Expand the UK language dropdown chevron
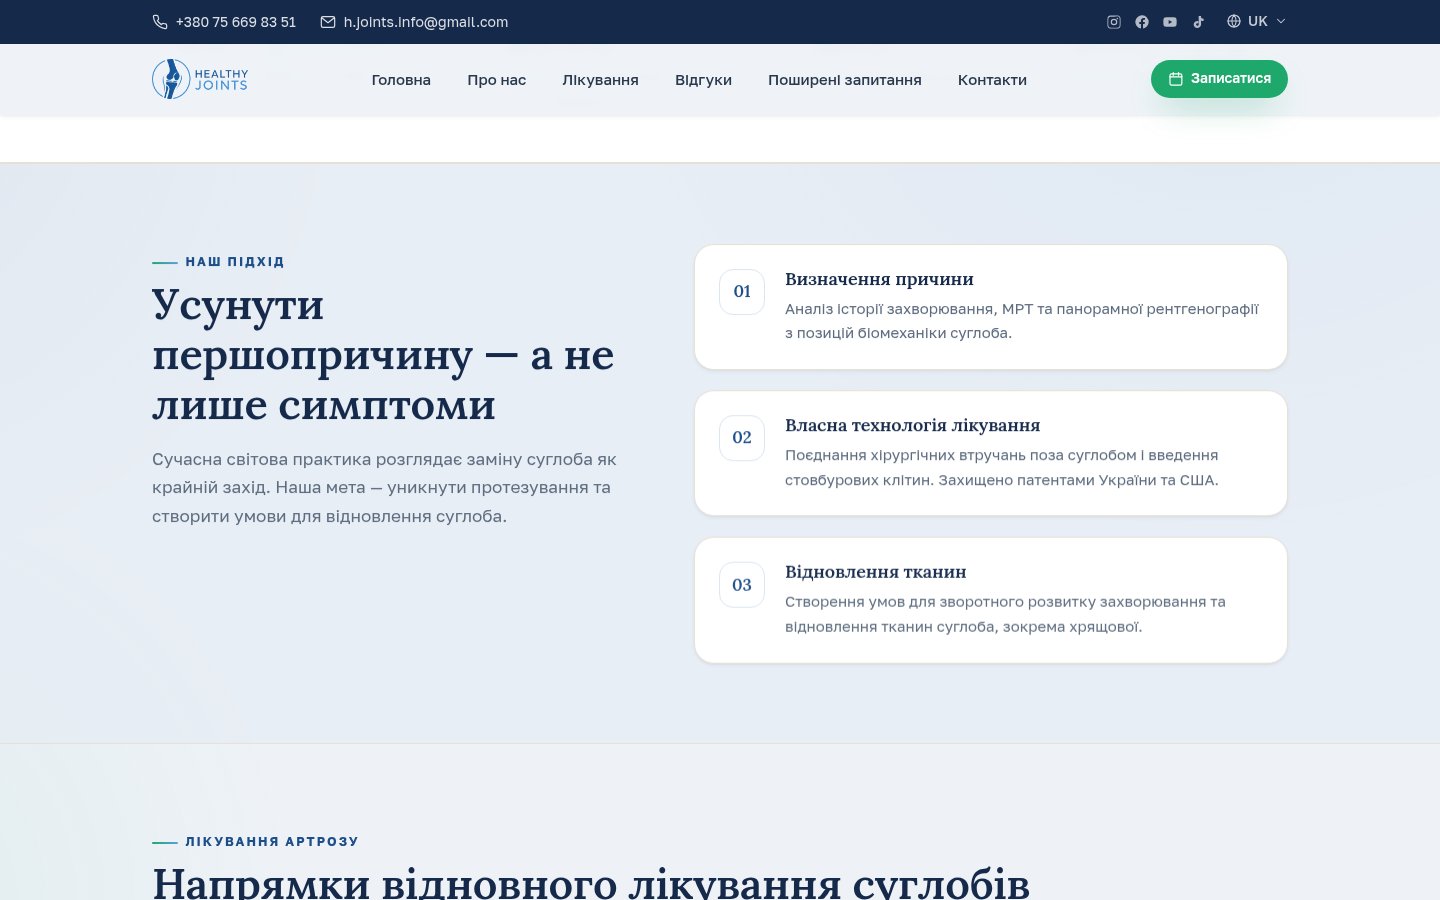 [x=1281, y=21]
